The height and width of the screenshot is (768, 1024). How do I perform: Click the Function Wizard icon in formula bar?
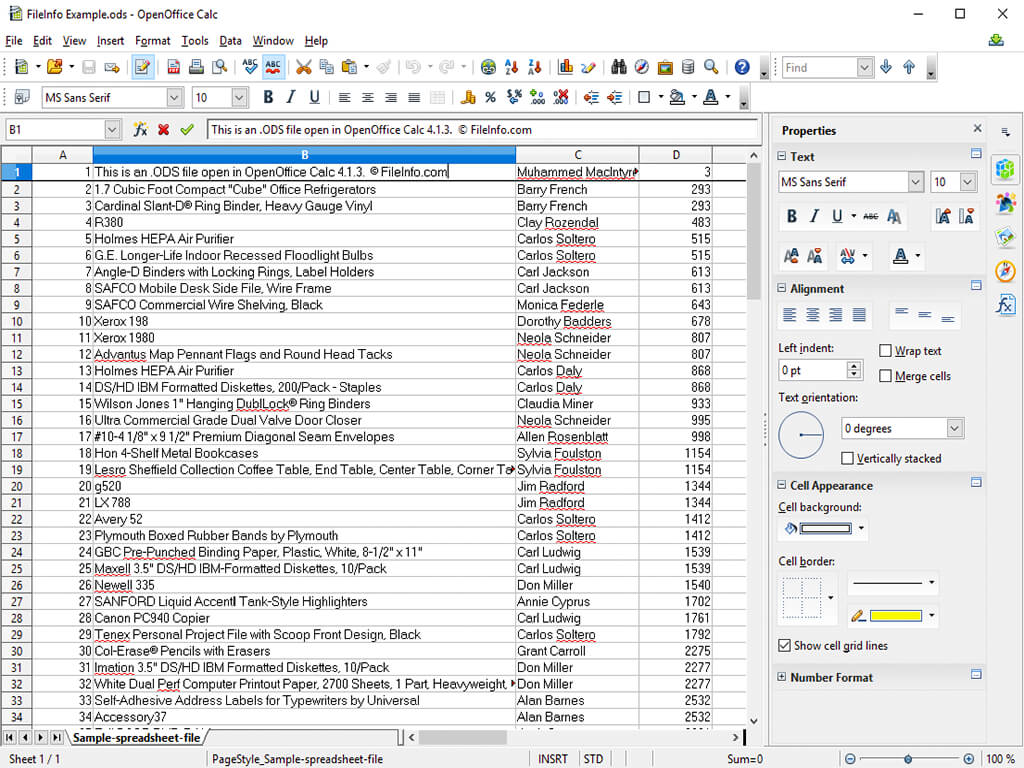click(x=140, y=130)
